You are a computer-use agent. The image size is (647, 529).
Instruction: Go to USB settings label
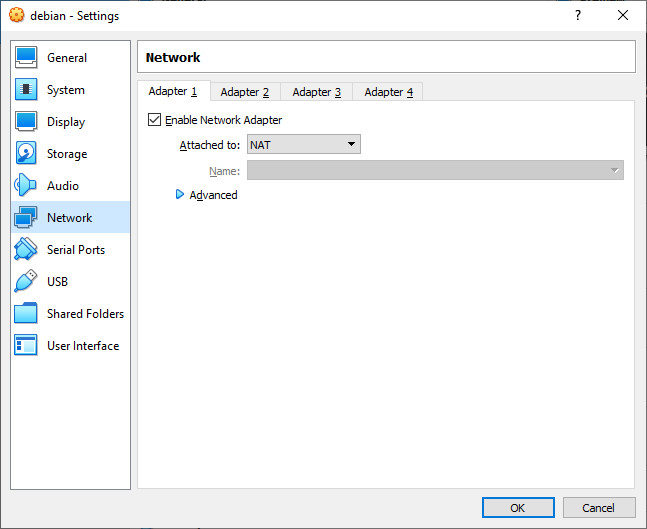coord(57,281)
